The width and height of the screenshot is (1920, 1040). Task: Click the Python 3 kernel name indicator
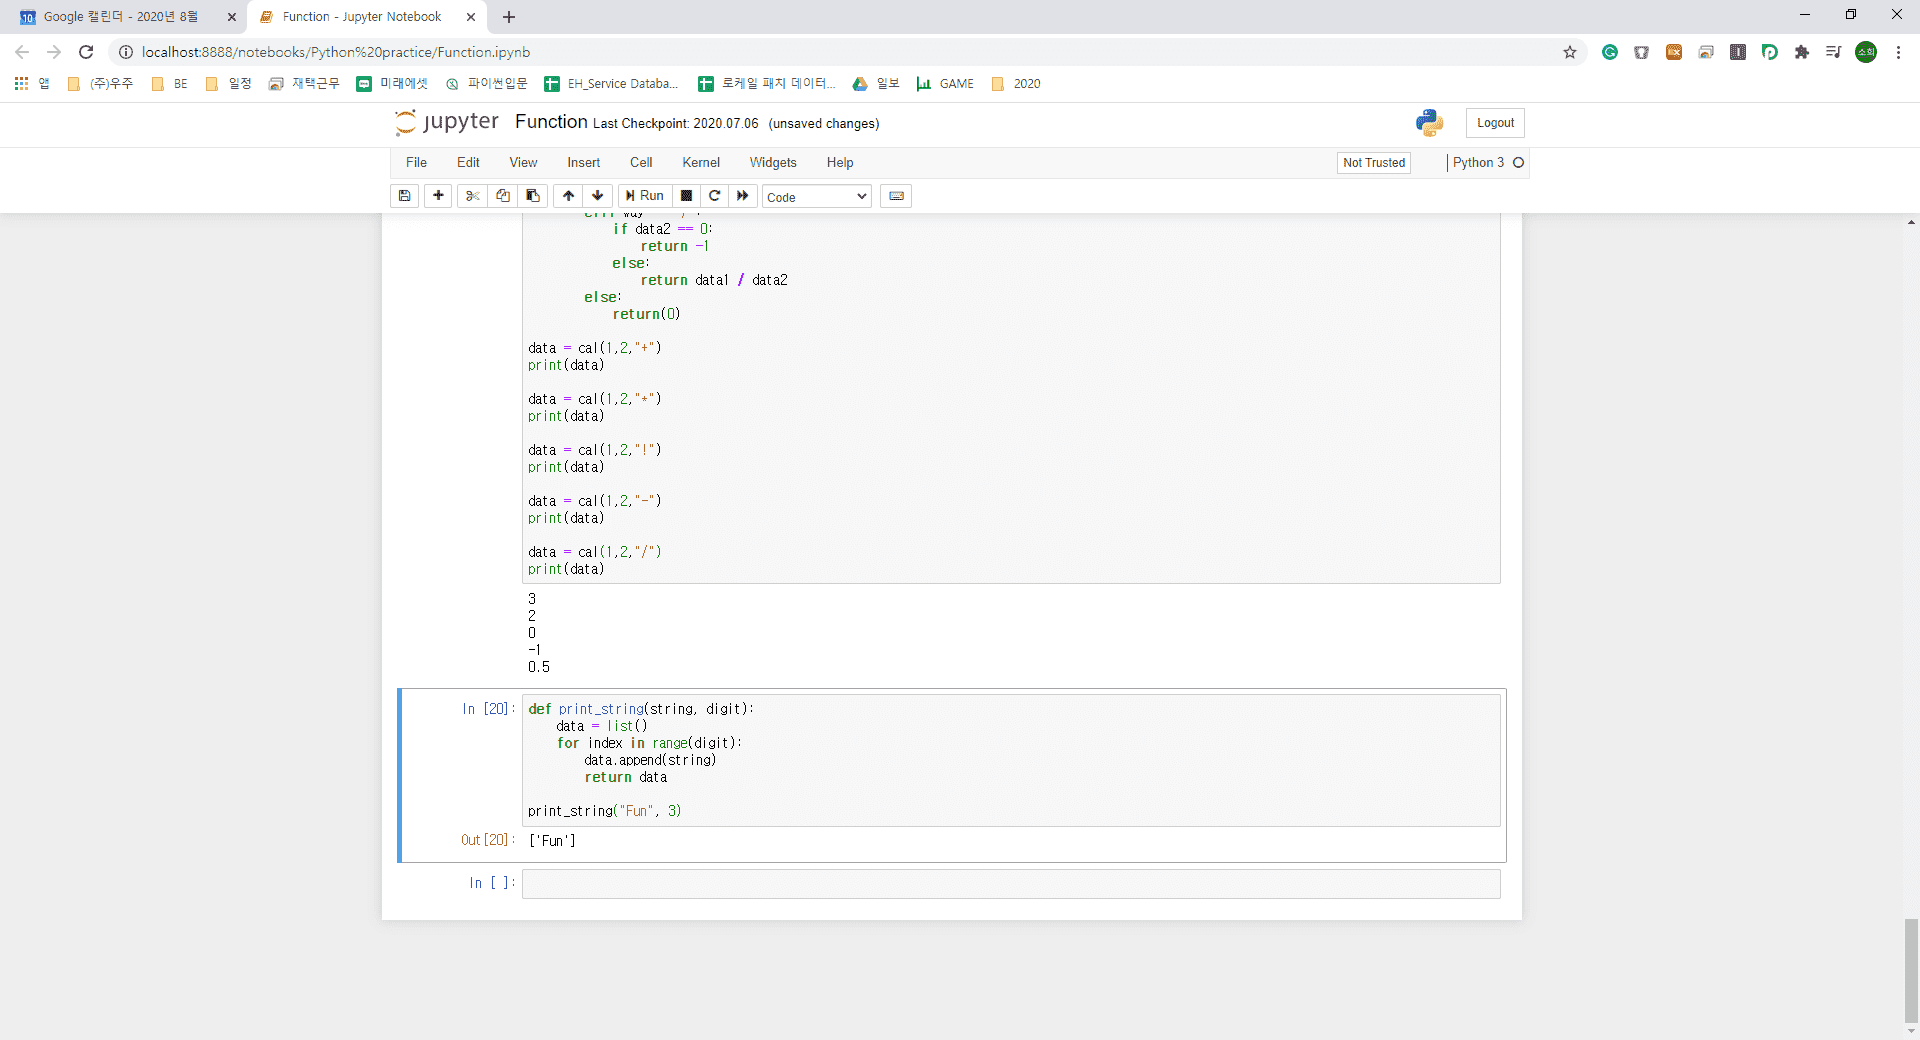coord(1478,163)
